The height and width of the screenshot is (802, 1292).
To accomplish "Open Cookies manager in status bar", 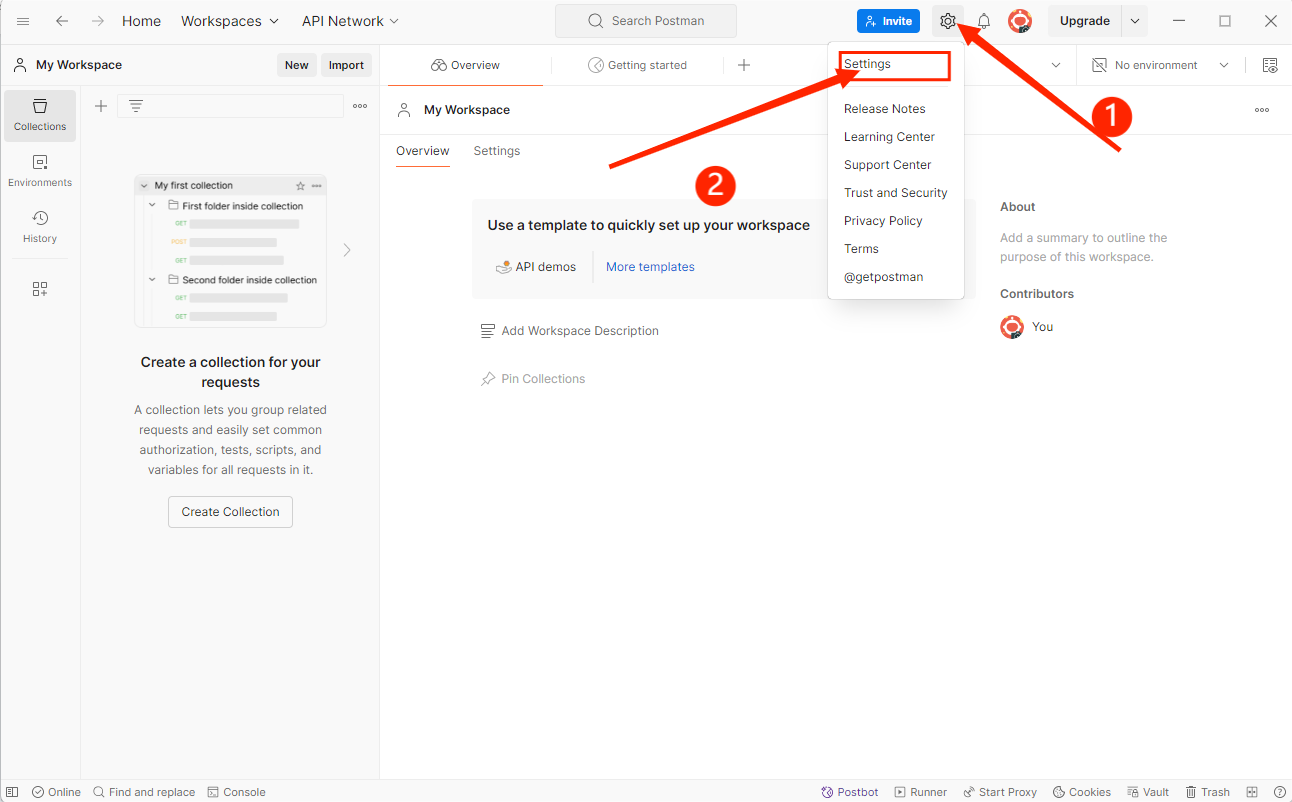I will pyautogui.click(x=1081, y=792).
